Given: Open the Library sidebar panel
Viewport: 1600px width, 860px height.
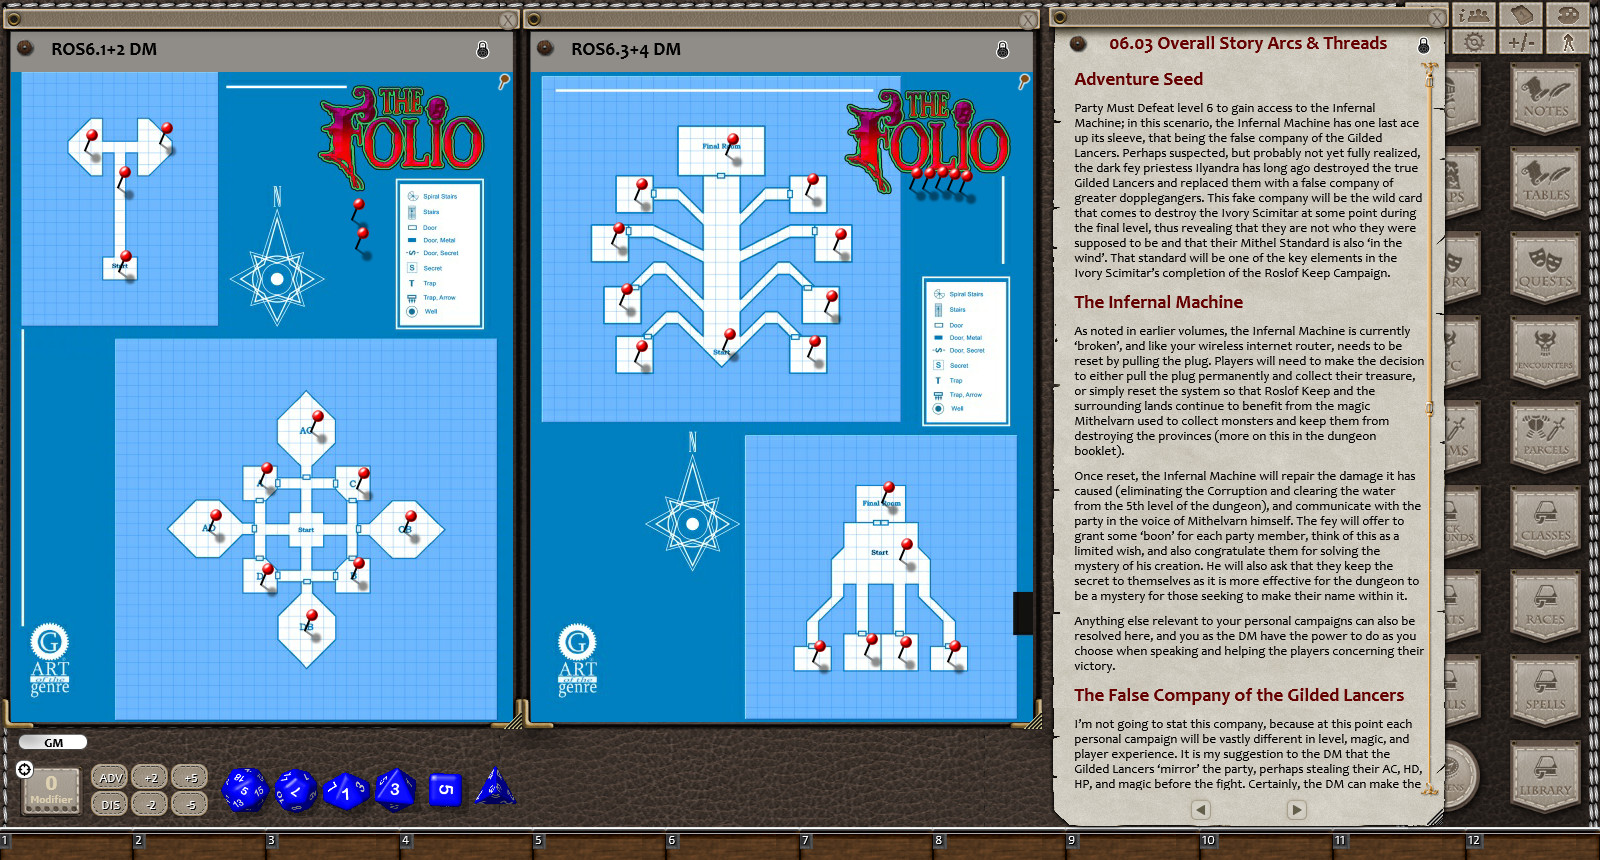Looking at the screenshot, I should point(1545,776).
